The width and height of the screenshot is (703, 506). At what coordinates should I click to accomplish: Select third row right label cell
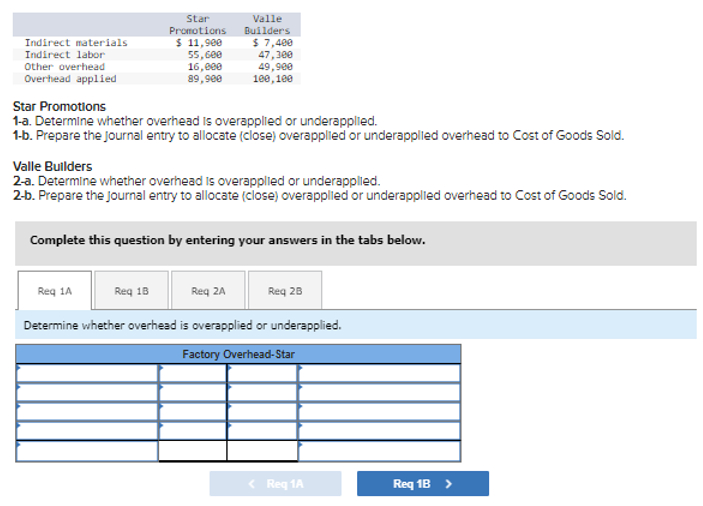pos(379,411)
